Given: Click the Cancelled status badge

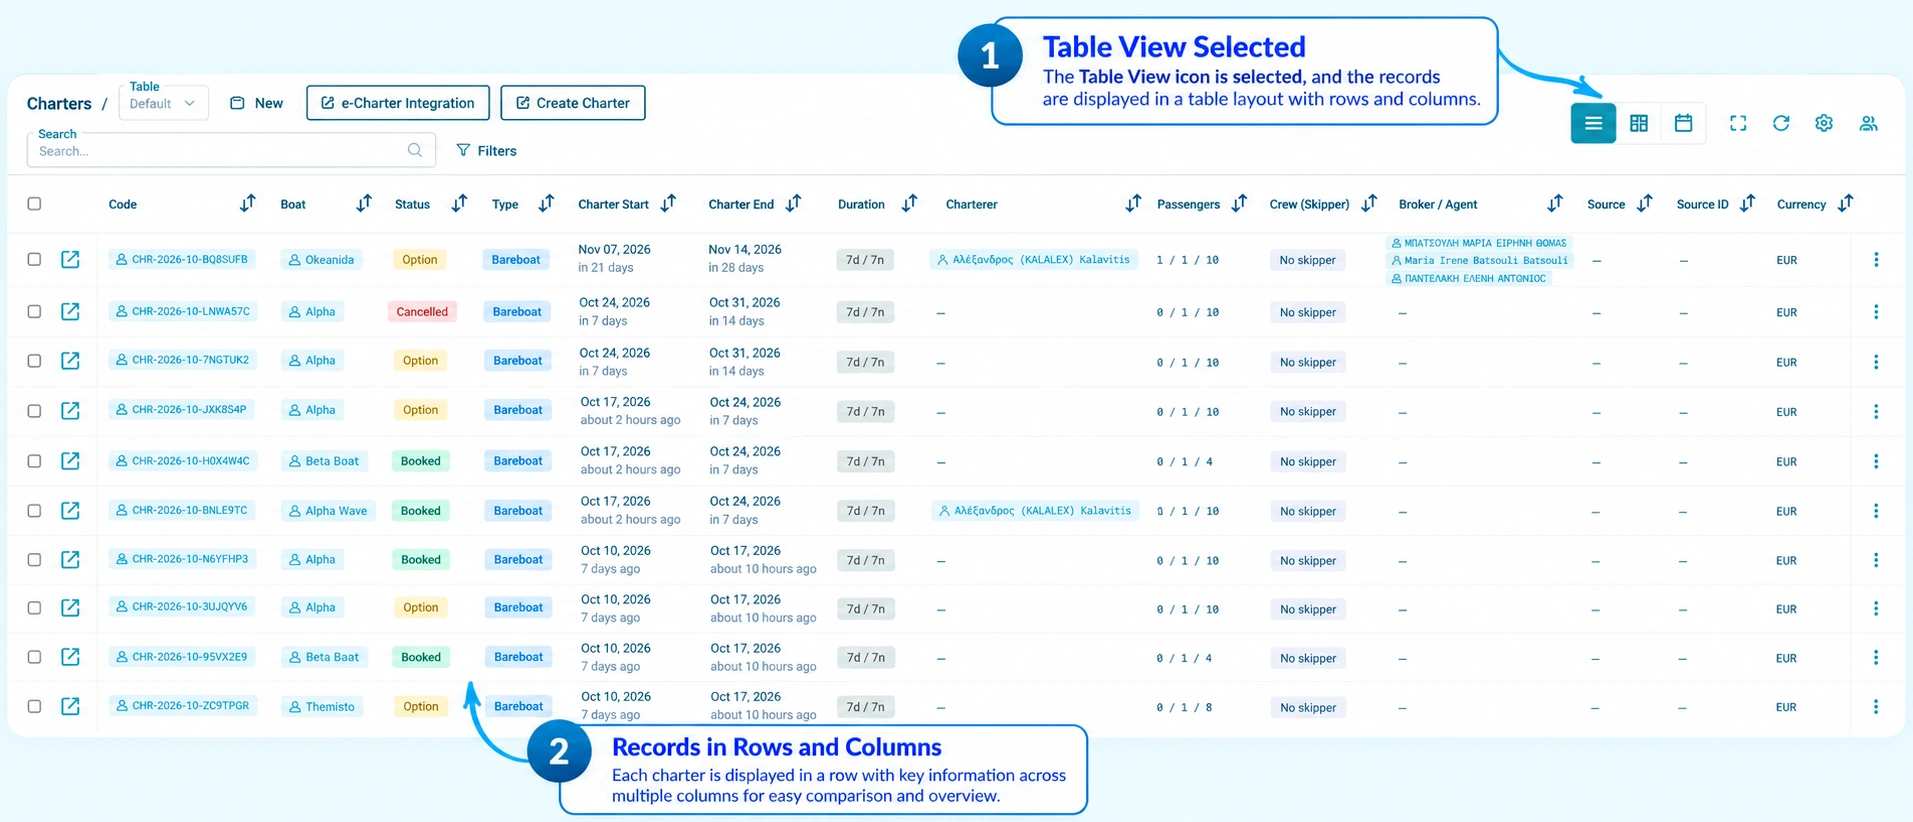Looking at the screenshot, I should pos(422,312).
